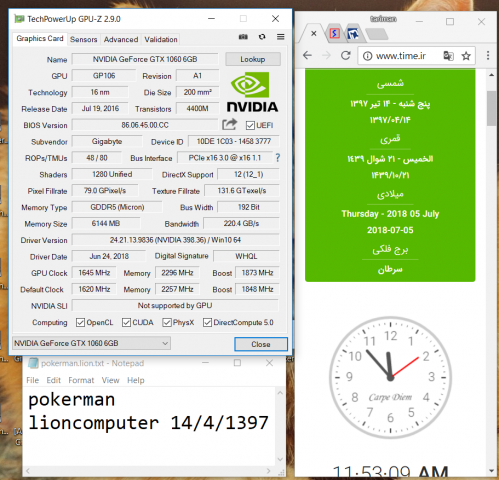Click the Bandwidth value 220.4 GB/s

point(241,223)
